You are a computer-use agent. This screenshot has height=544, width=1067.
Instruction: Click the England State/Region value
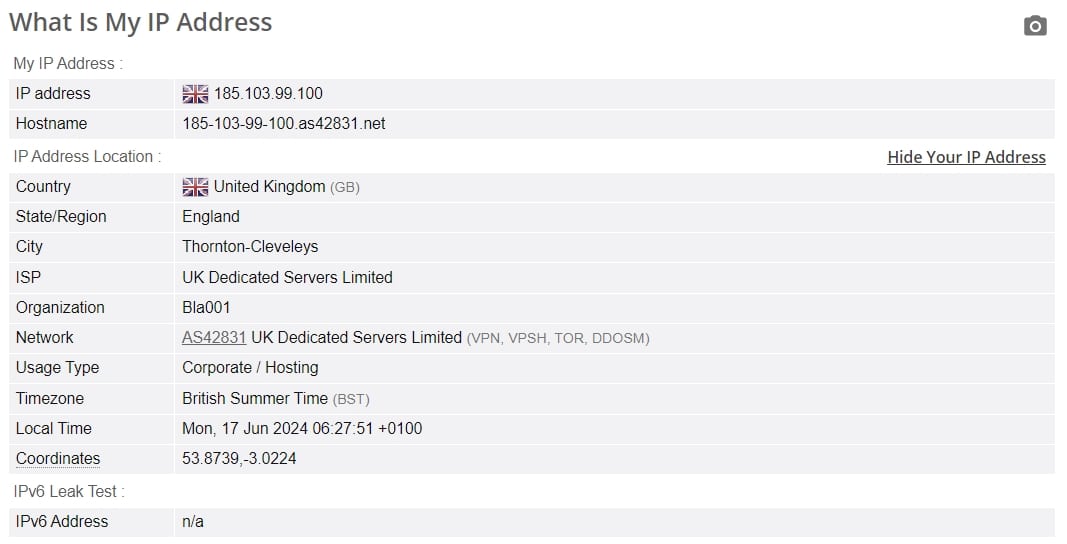210,217
